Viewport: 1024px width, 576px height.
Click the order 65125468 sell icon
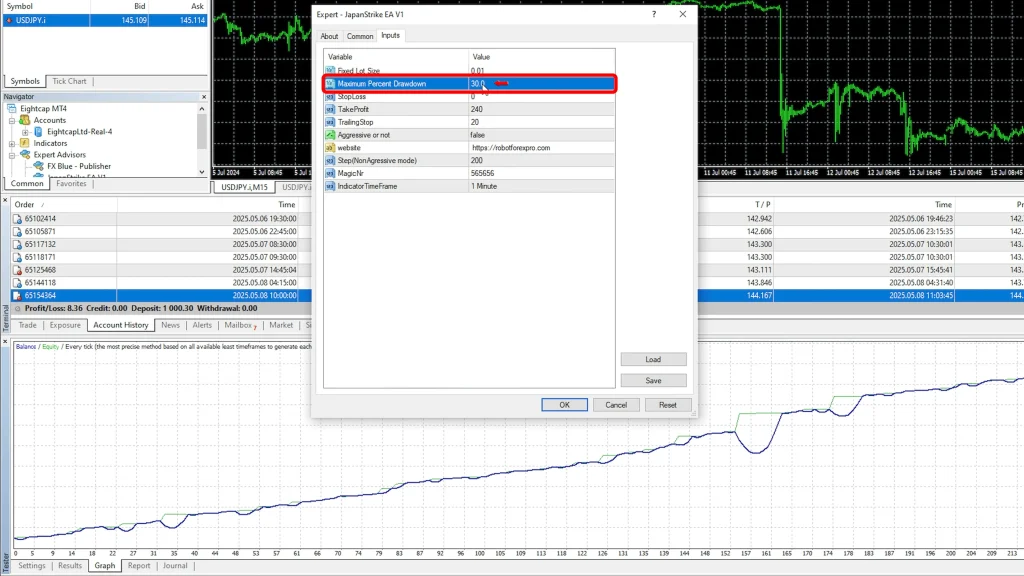click(18, 270)
